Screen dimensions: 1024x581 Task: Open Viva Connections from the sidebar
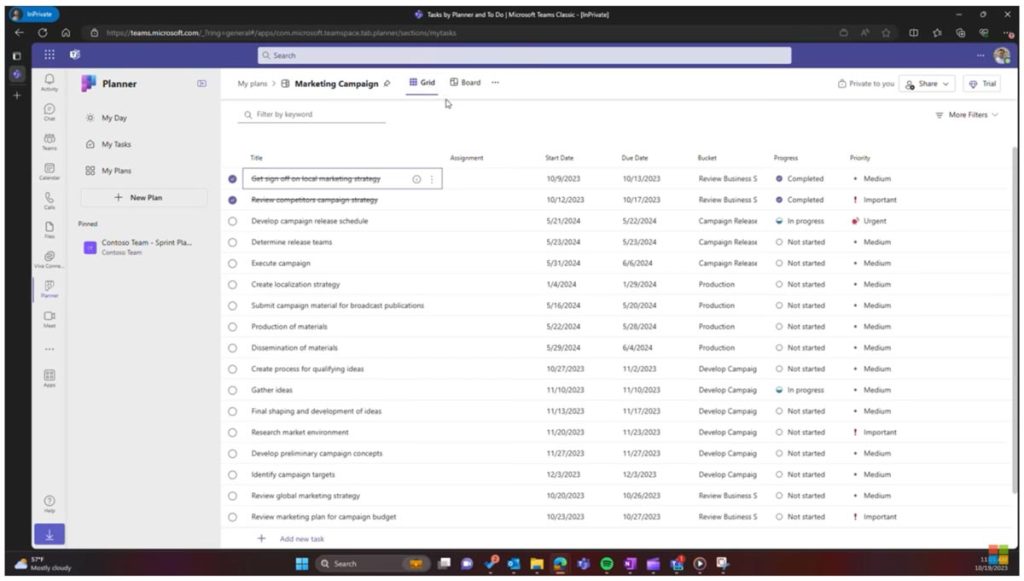[x=48, y=260]
